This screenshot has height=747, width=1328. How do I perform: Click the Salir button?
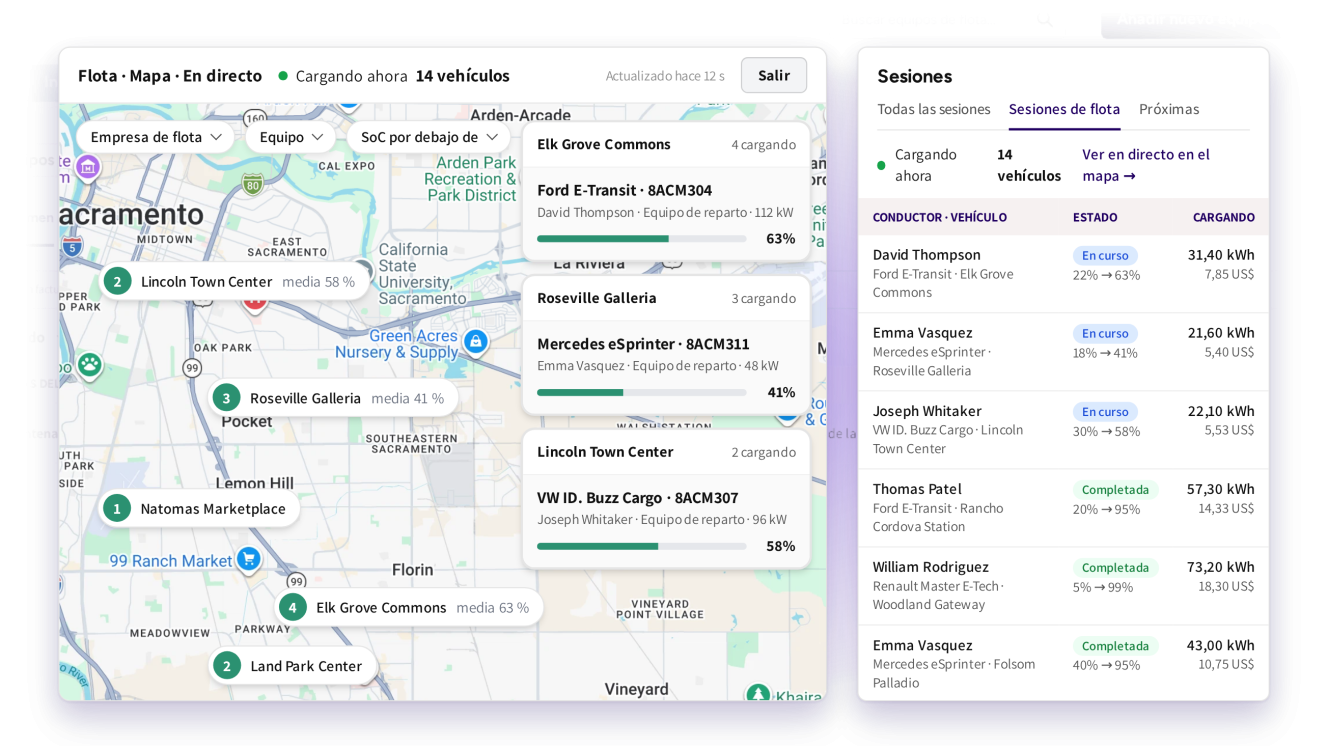(774, 75)
